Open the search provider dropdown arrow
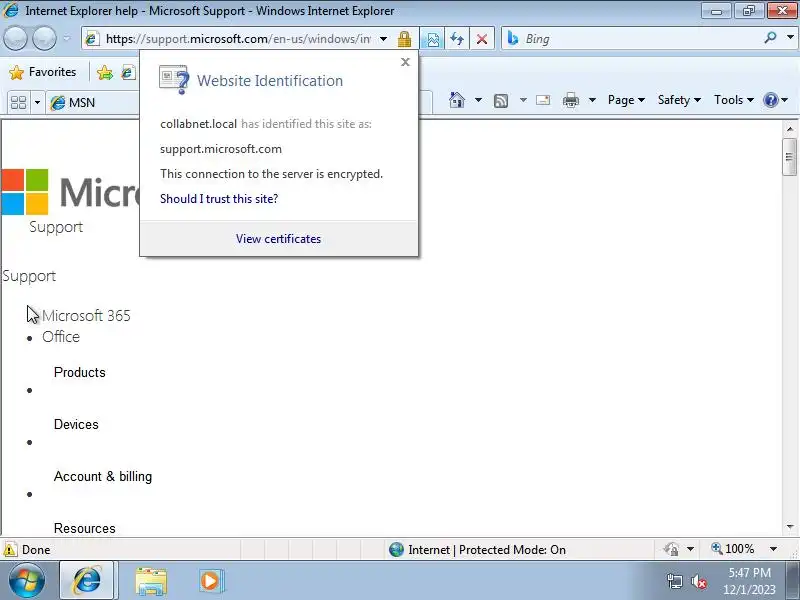 click(790, 38)
